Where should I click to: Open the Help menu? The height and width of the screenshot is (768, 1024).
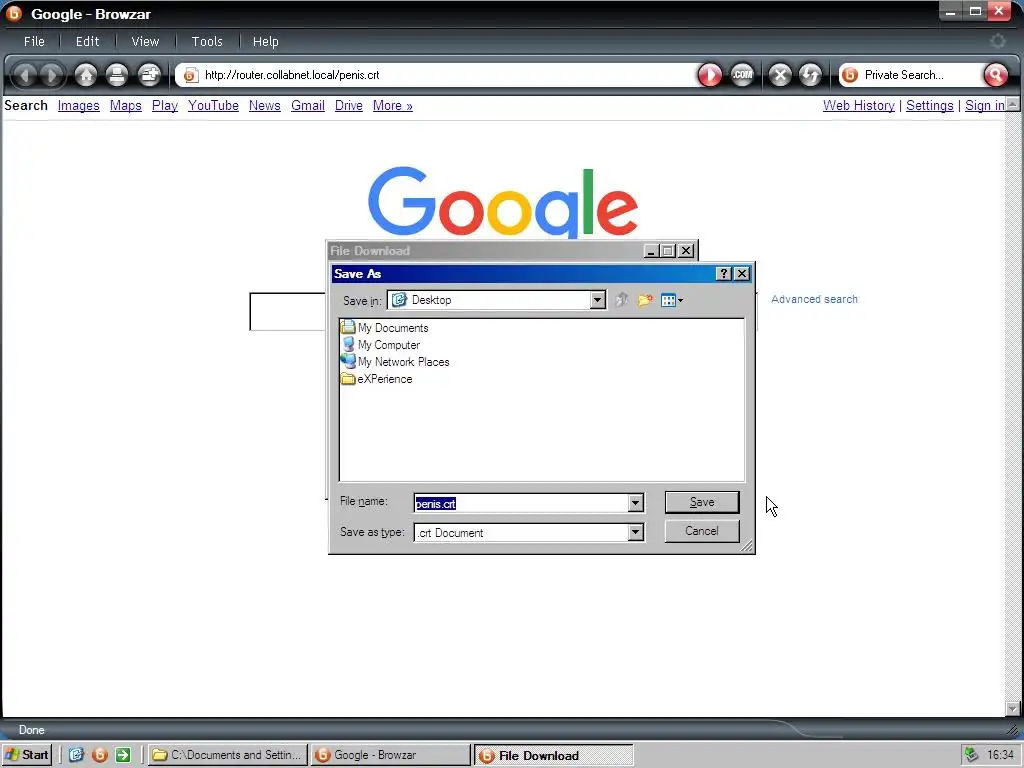click(265, 41)
